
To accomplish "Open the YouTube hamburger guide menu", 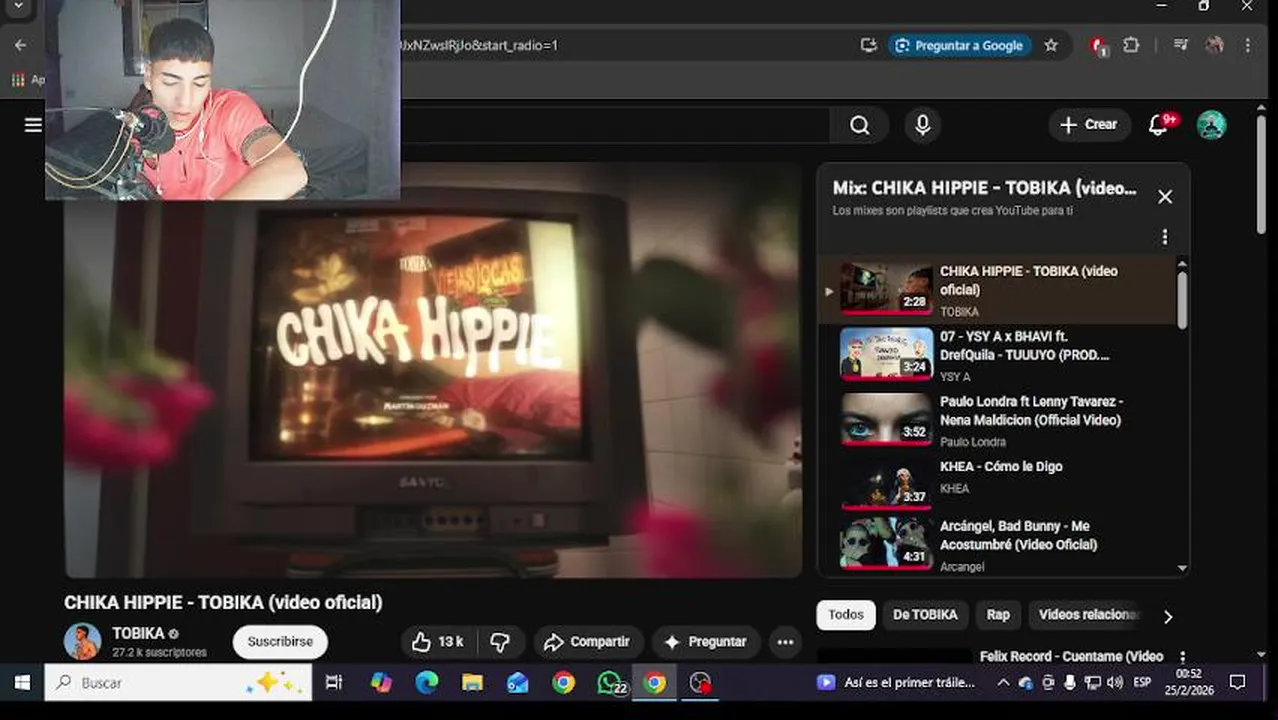I will 33,125.
